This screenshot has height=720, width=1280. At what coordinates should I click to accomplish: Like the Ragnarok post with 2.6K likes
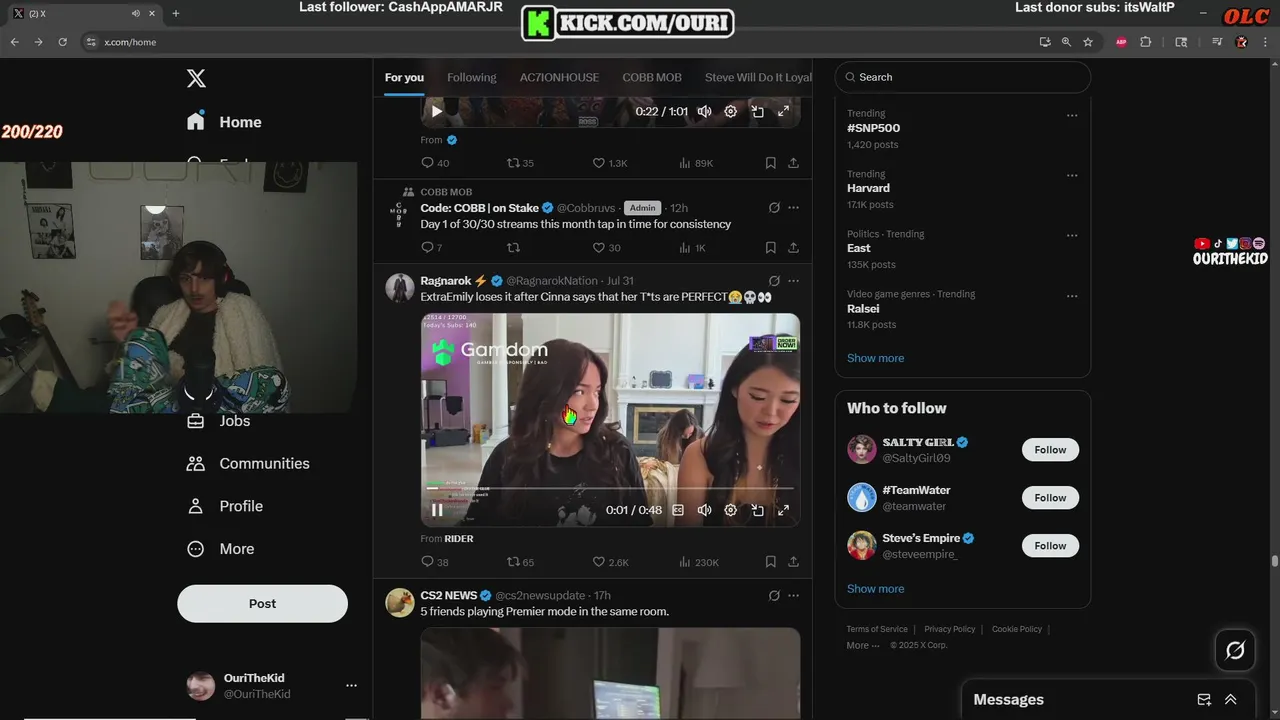pyautogui.click(x=611, y=562)
